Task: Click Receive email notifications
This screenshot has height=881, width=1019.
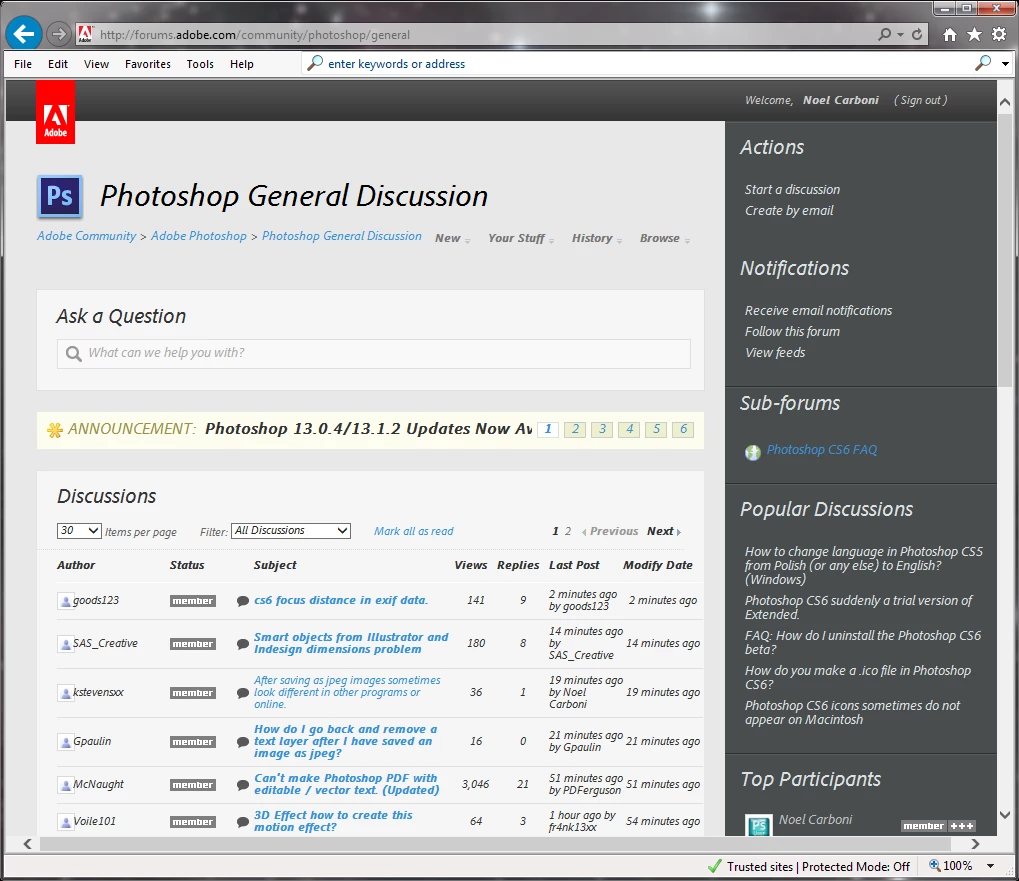Action: click(818, 311)
